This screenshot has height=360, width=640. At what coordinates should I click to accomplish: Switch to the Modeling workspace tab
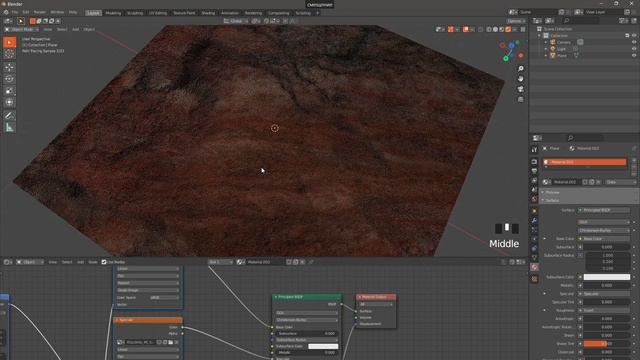tap(113, 13)
